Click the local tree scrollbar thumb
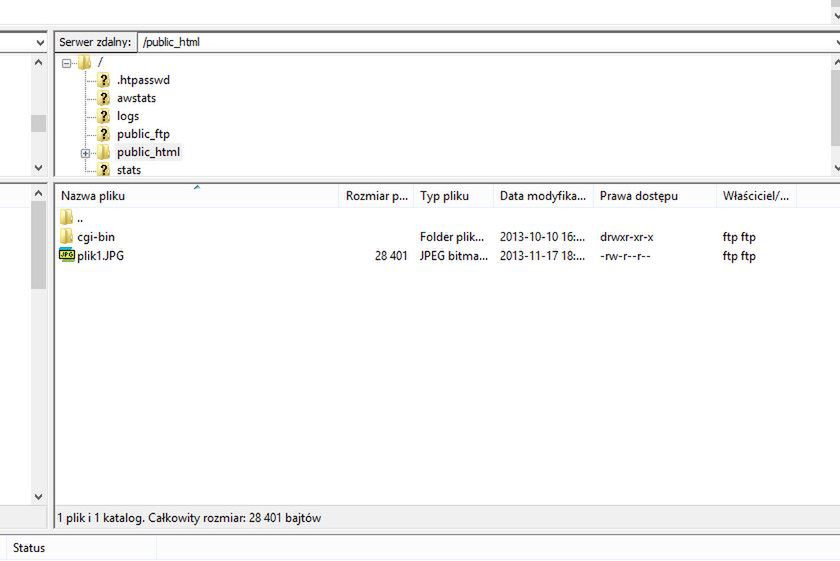Screen dimensions: 840x561 (x=39, y=123)
